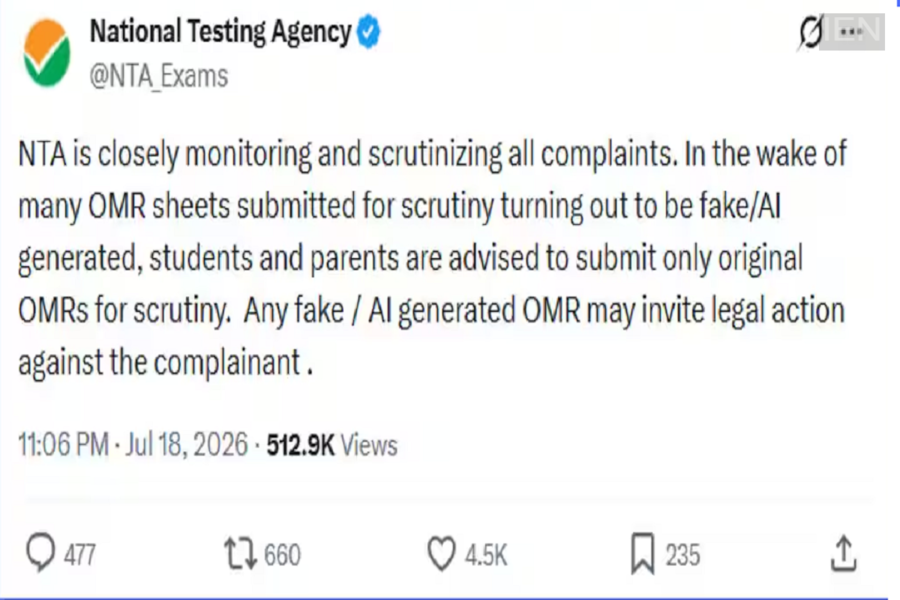Click the Grok slashed-circle icon
The width and height of the screenshot is (900, 600).
click(810, 32)
